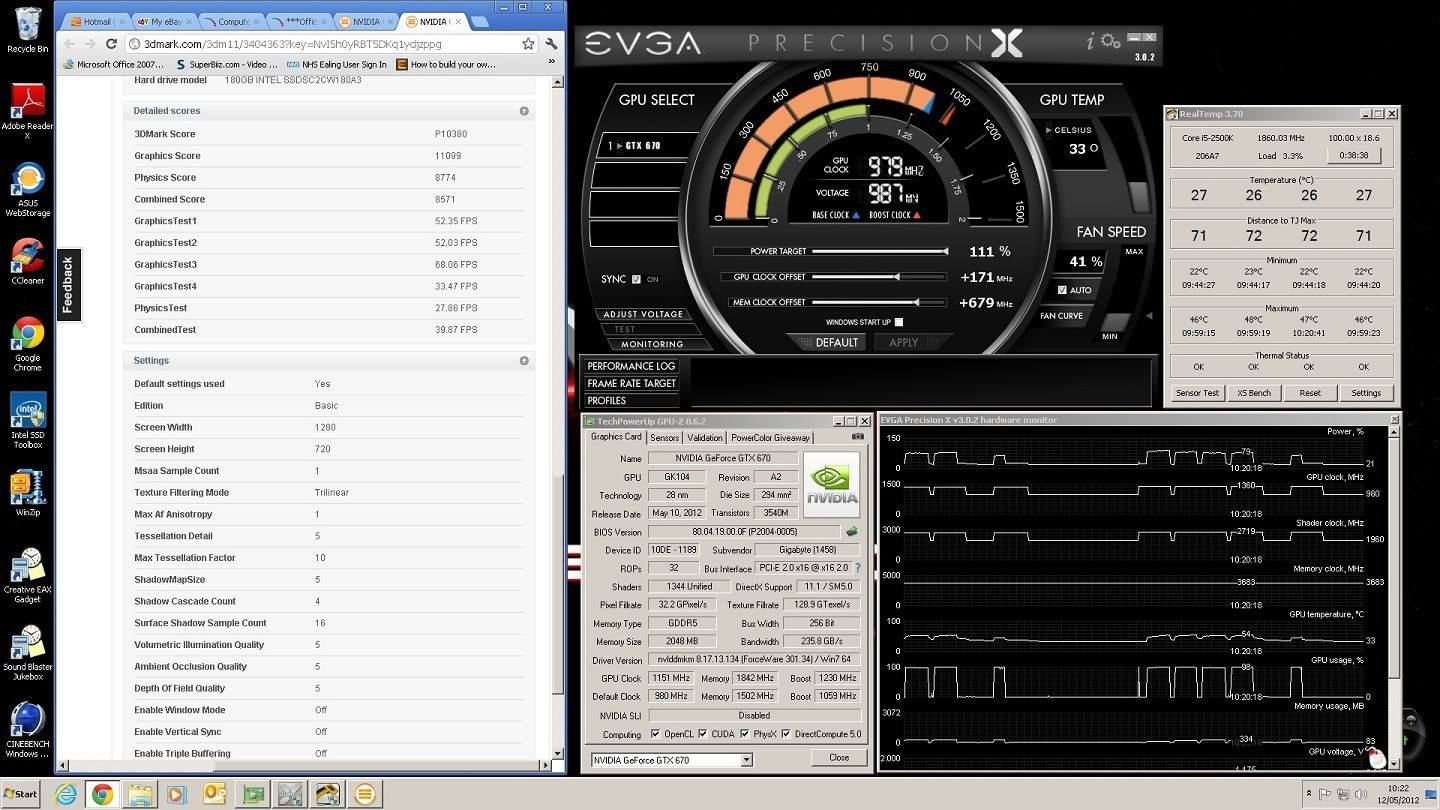Collapse the Settings section
The image size is (1440, 810).
click(524, 360)
